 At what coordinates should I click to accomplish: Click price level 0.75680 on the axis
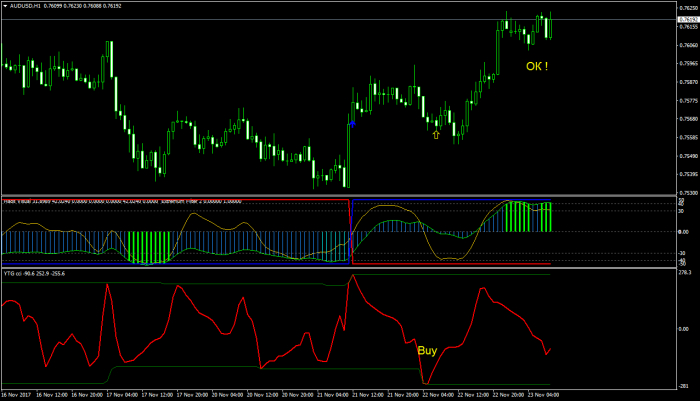point(689,119)
